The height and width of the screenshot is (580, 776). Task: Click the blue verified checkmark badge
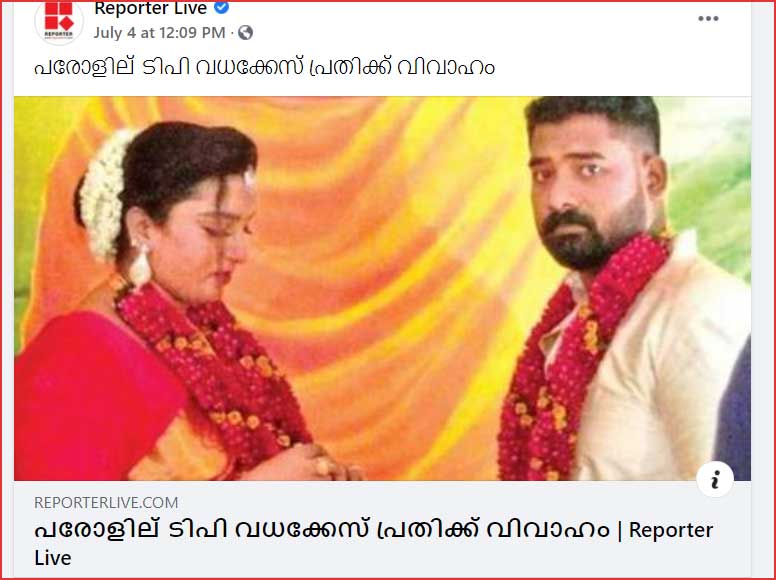[221, 7]
